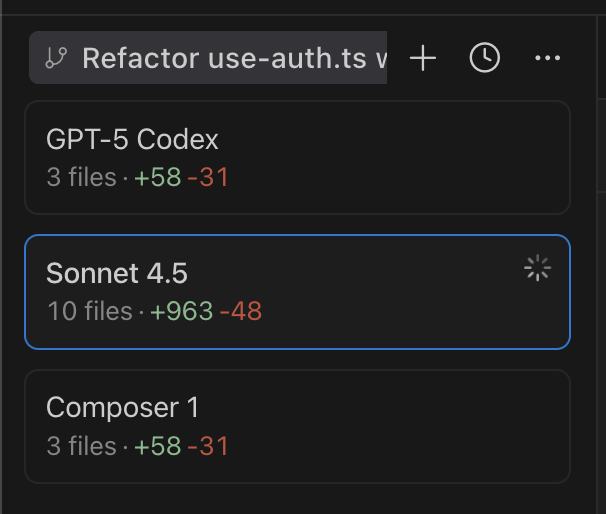Select the Composer 1 result card

click(297, 426)
